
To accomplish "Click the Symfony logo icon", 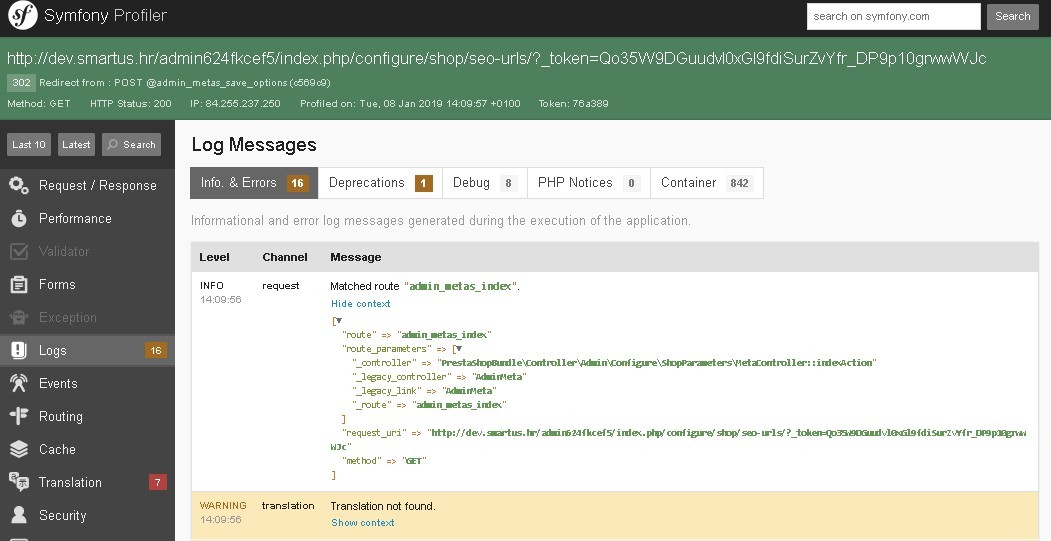I will point(22,15).
